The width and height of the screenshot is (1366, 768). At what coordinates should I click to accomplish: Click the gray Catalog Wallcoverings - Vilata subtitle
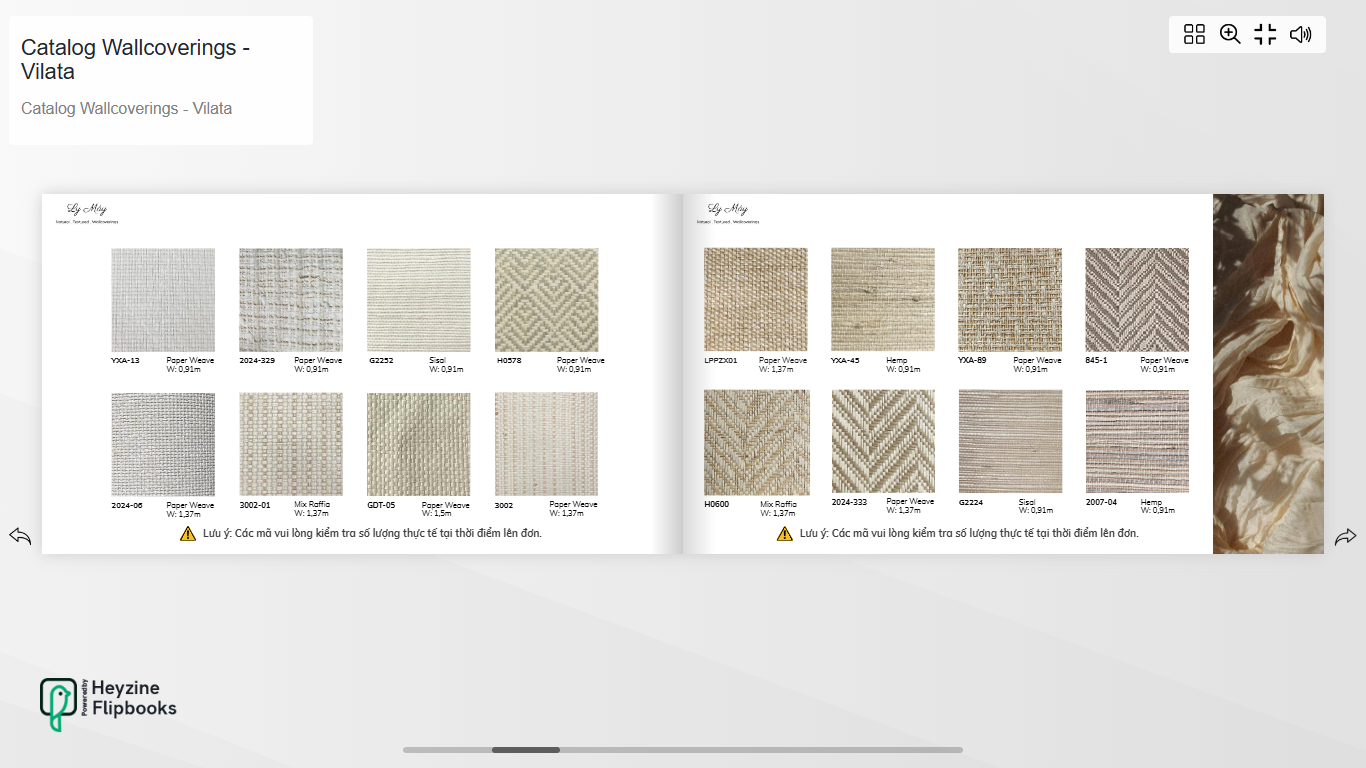pos(126,108)
